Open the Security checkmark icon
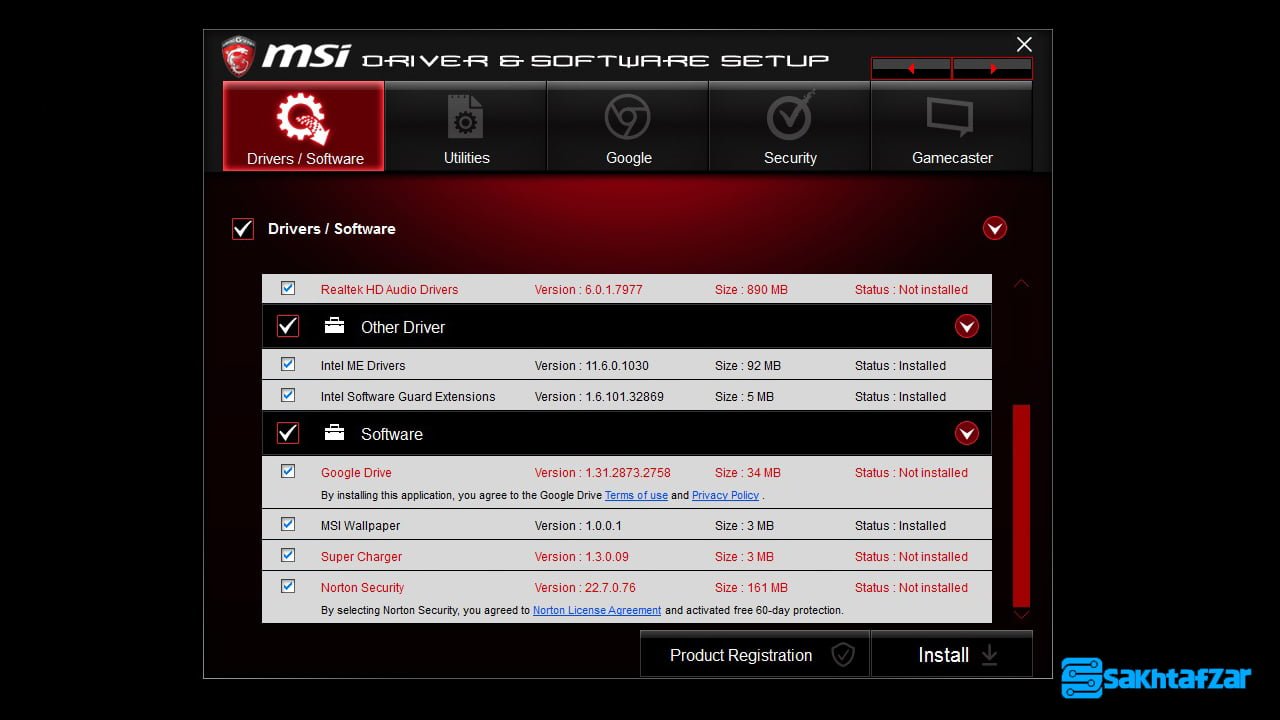 [790, 118]
